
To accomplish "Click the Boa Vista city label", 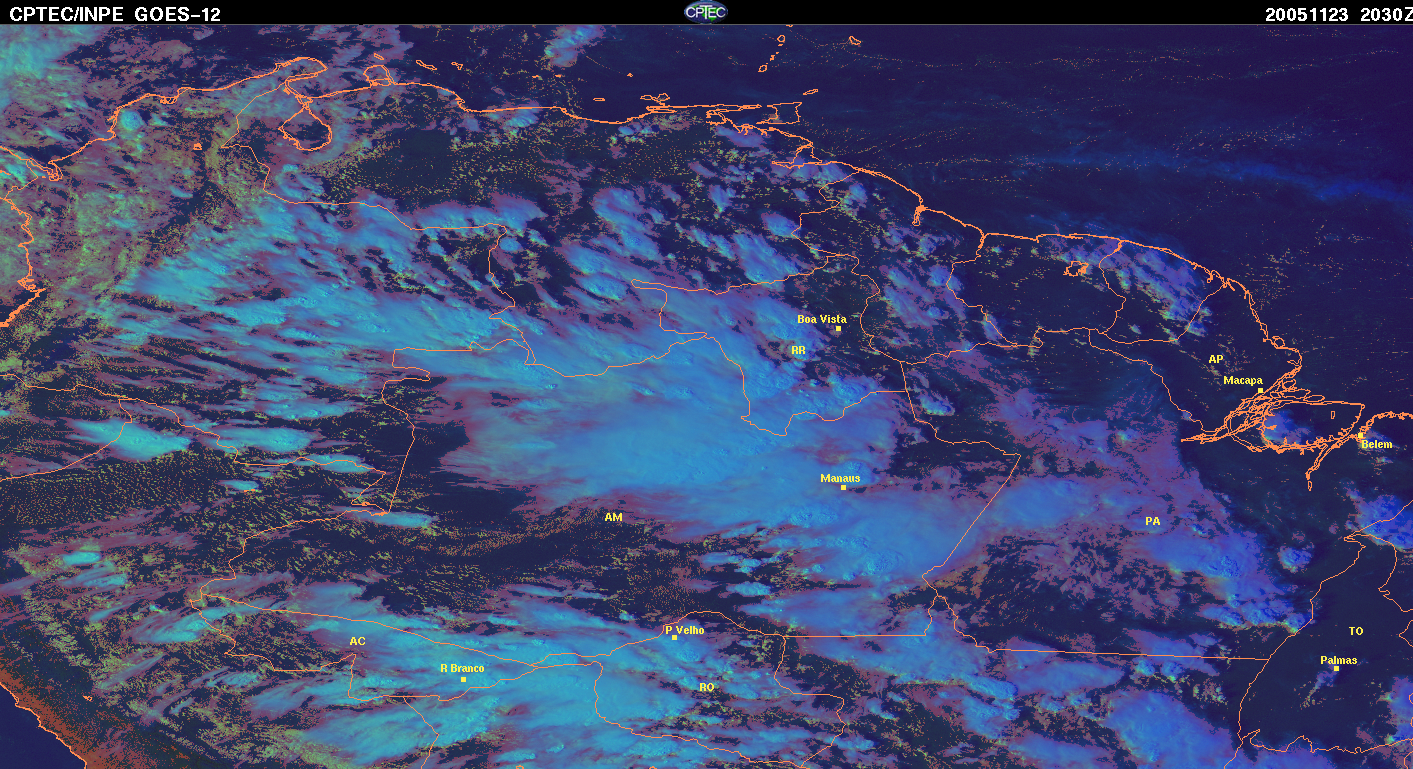I will click(821, 319).
